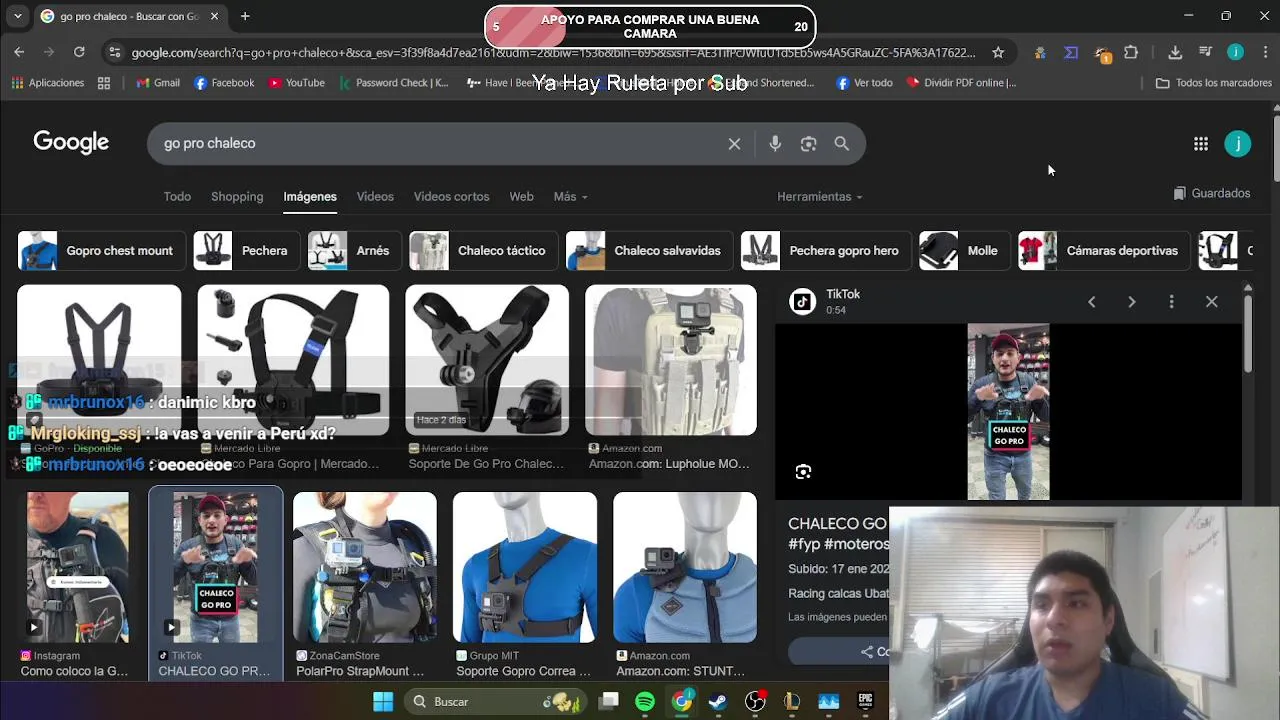Switch to the Videos cortos tab

[451, 197]
